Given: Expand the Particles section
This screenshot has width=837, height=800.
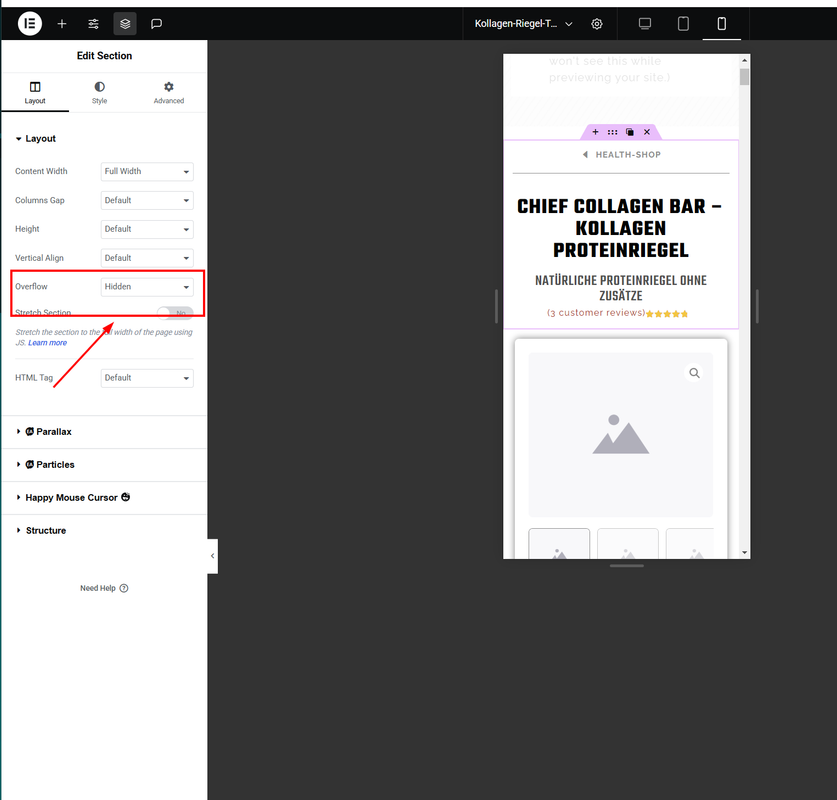Looking at the screenshot, I should [104, 465].
